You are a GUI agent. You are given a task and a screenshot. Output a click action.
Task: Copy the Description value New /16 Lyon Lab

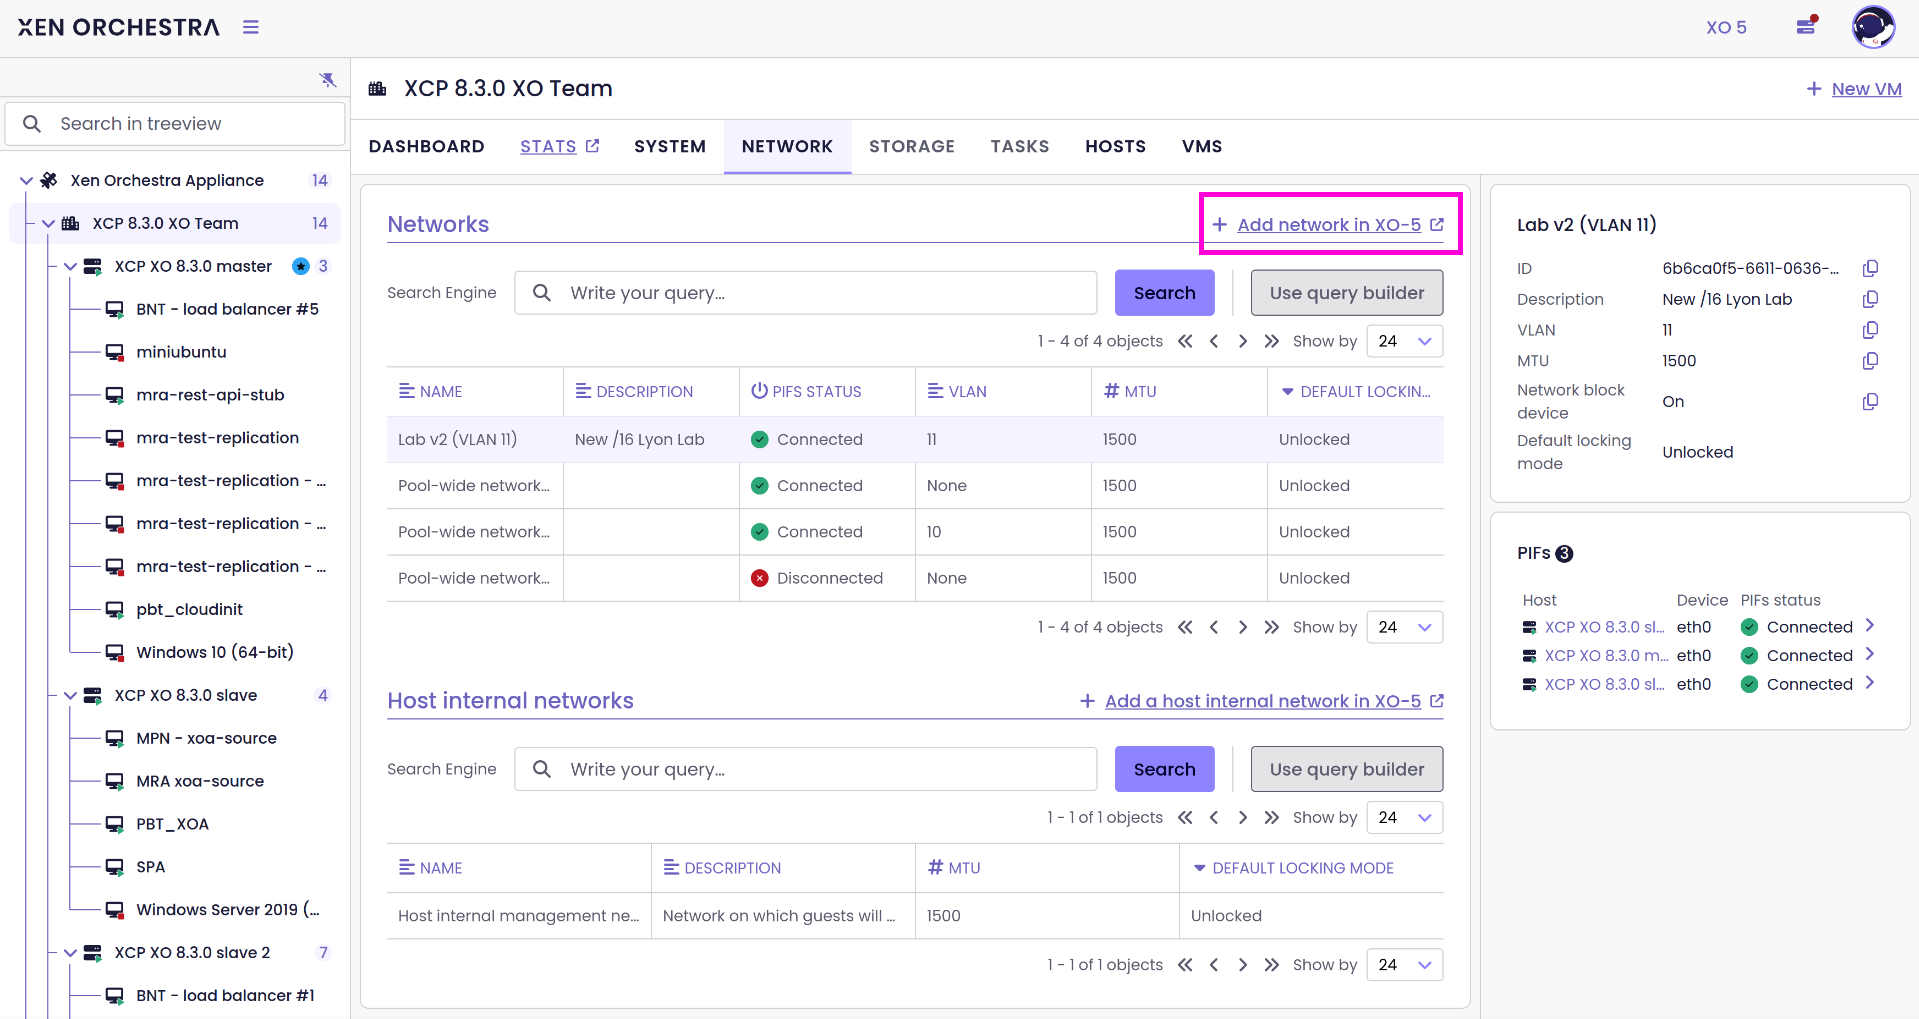coord(1870,299)
